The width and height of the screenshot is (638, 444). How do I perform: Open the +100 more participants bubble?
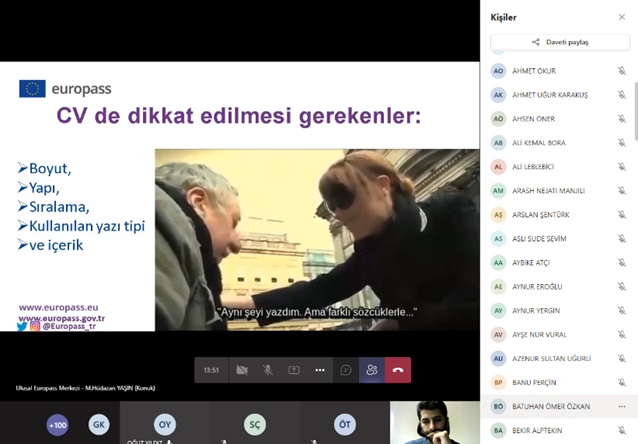(57, 425)
